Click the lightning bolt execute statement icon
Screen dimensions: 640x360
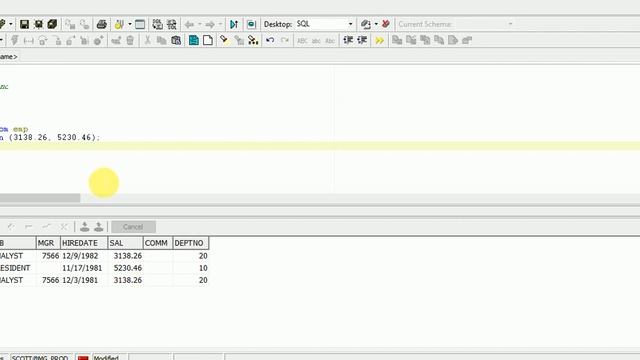point(15,40)
